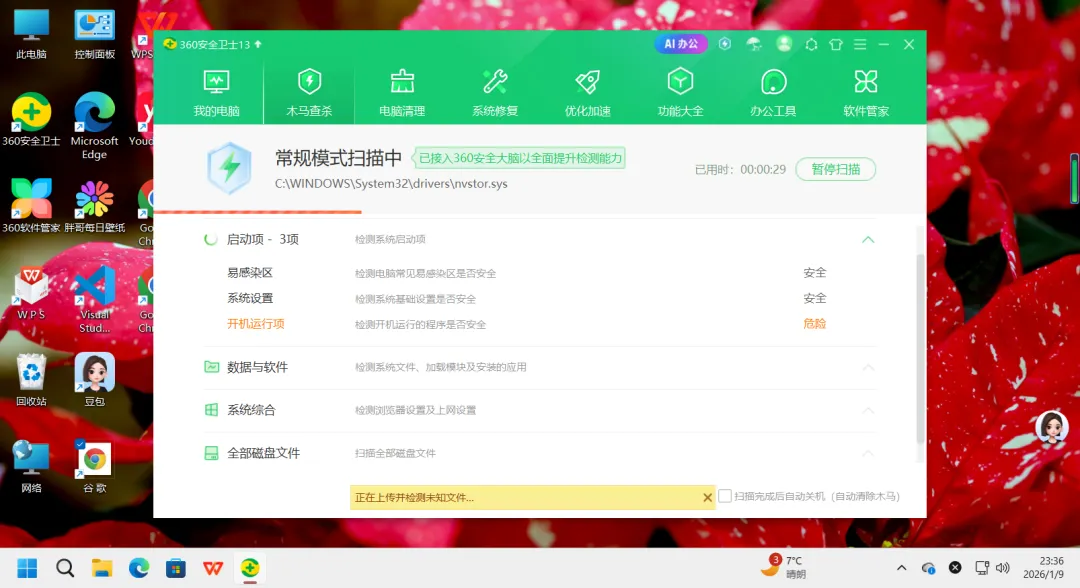Screen dimensions: 1080x588
Task: Click the 危险 status label
Action: 815,324
